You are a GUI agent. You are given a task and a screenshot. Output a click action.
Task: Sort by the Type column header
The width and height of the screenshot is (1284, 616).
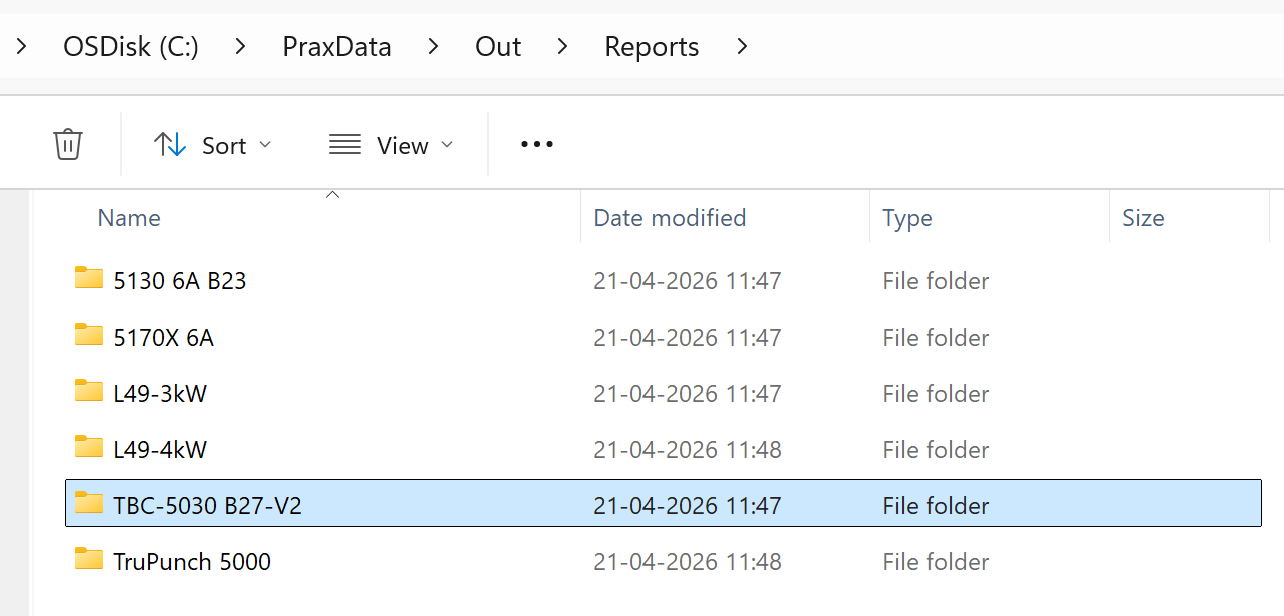907,218
